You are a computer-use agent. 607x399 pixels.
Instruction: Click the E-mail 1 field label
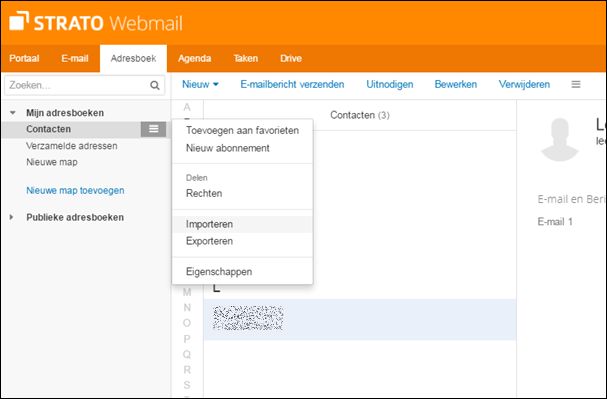coord(555,222)
